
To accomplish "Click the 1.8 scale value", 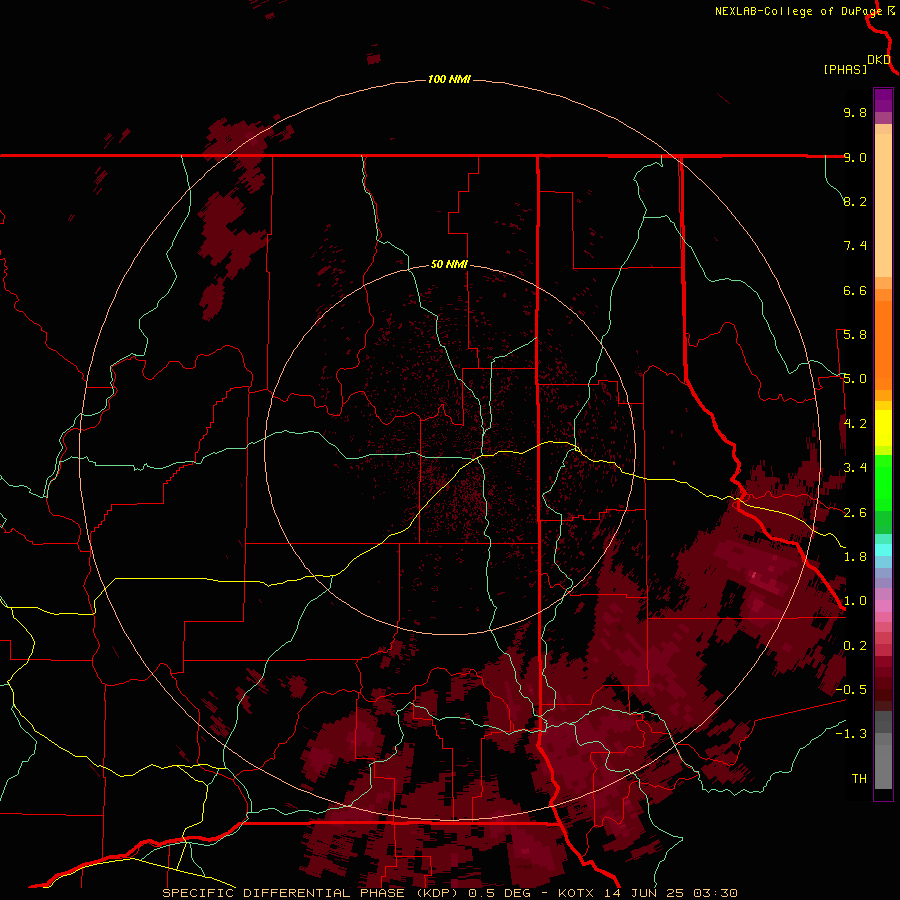I will 855,557.
